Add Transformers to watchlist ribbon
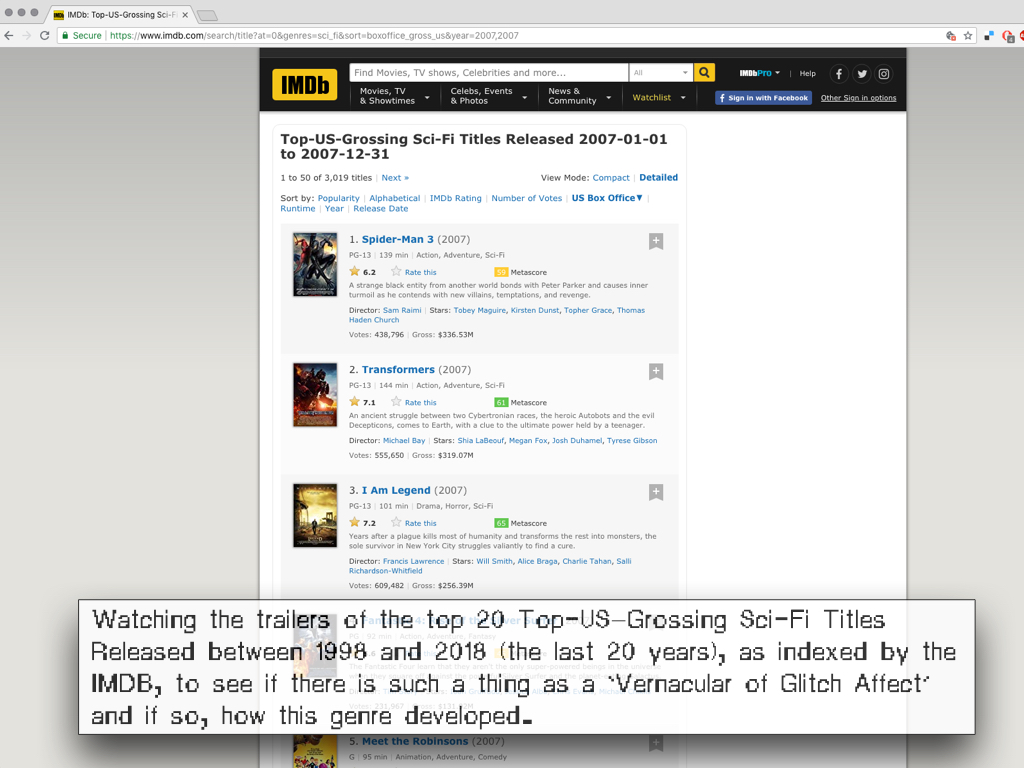This screenshot has width=1024, height=768. pos(656,372)
